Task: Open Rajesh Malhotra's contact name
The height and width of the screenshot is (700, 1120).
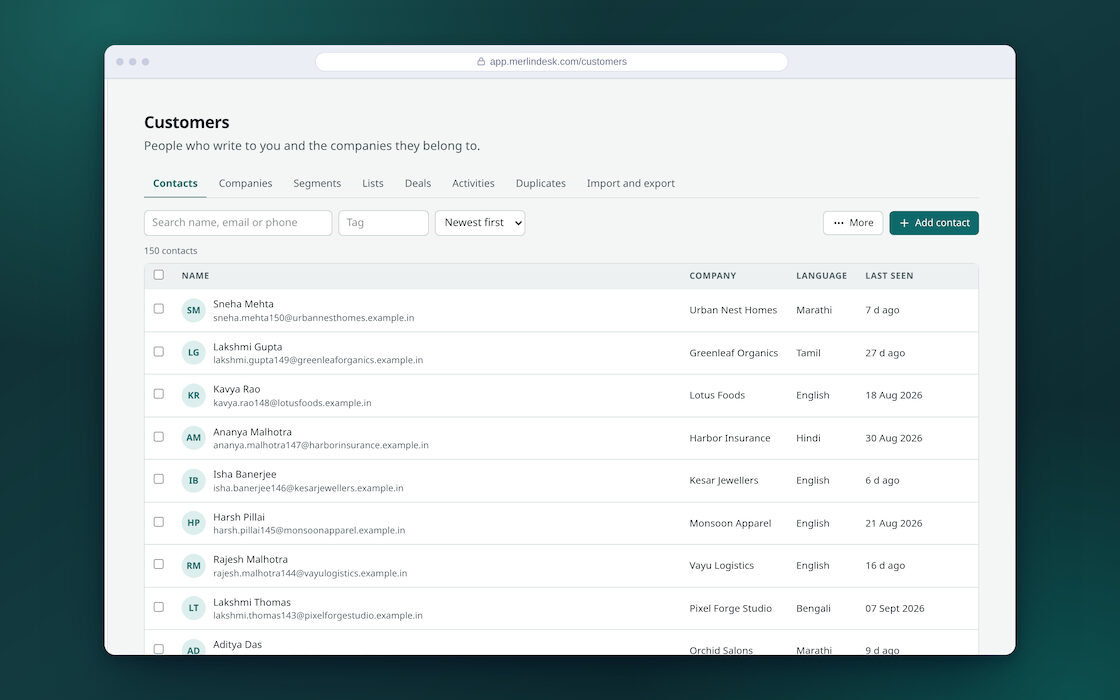Action: [x=250, y=559]
